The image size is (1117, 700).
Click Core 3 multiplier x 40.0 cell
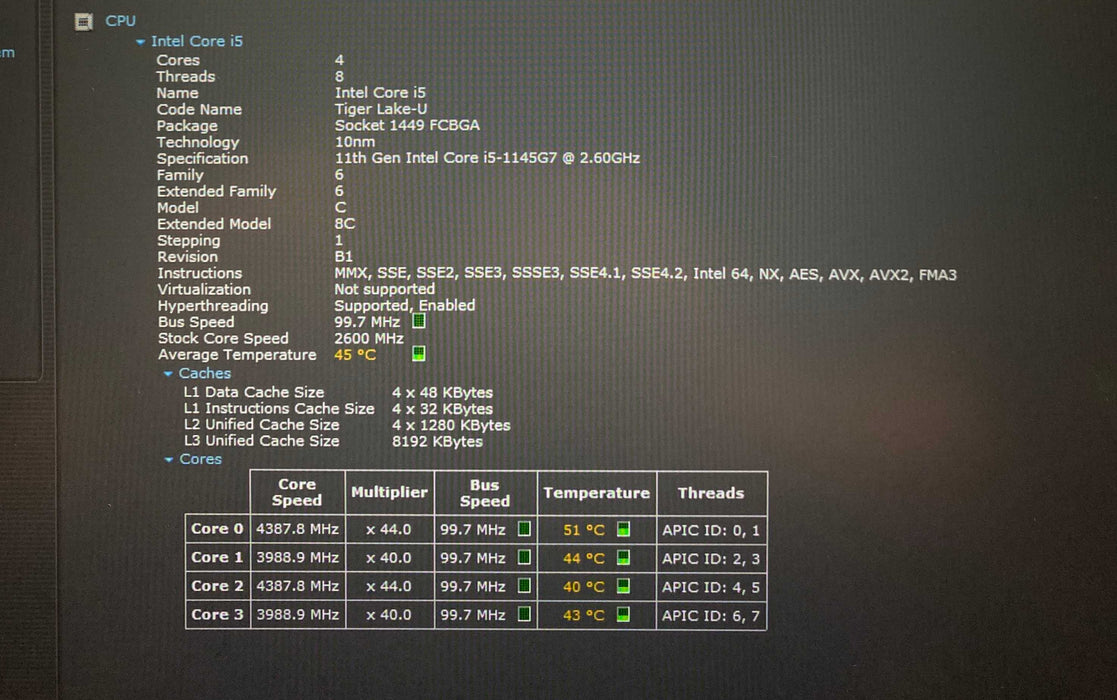pos(389,615)
